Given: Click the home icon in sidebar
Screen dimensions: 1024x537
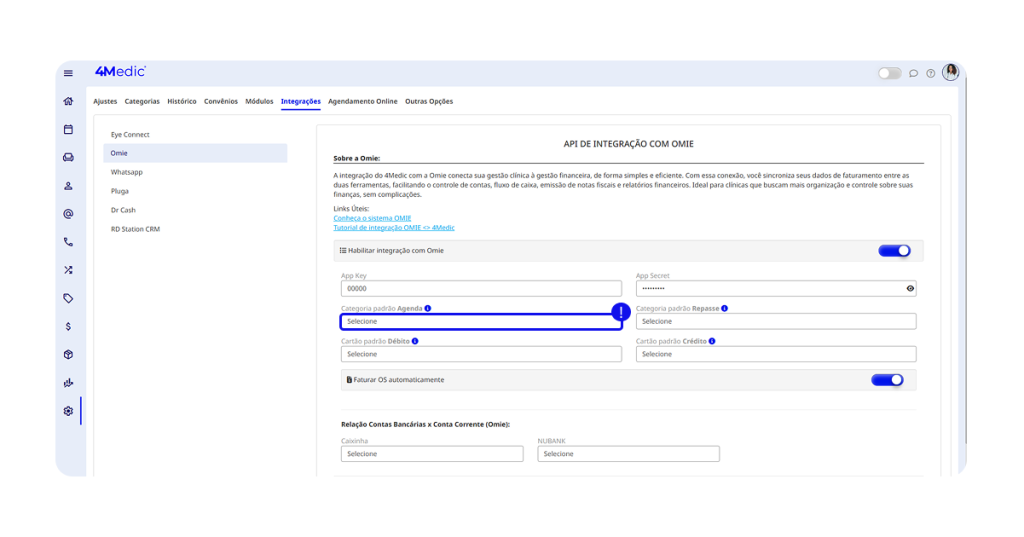Looking at the screenshot, I should click(68, 101).
